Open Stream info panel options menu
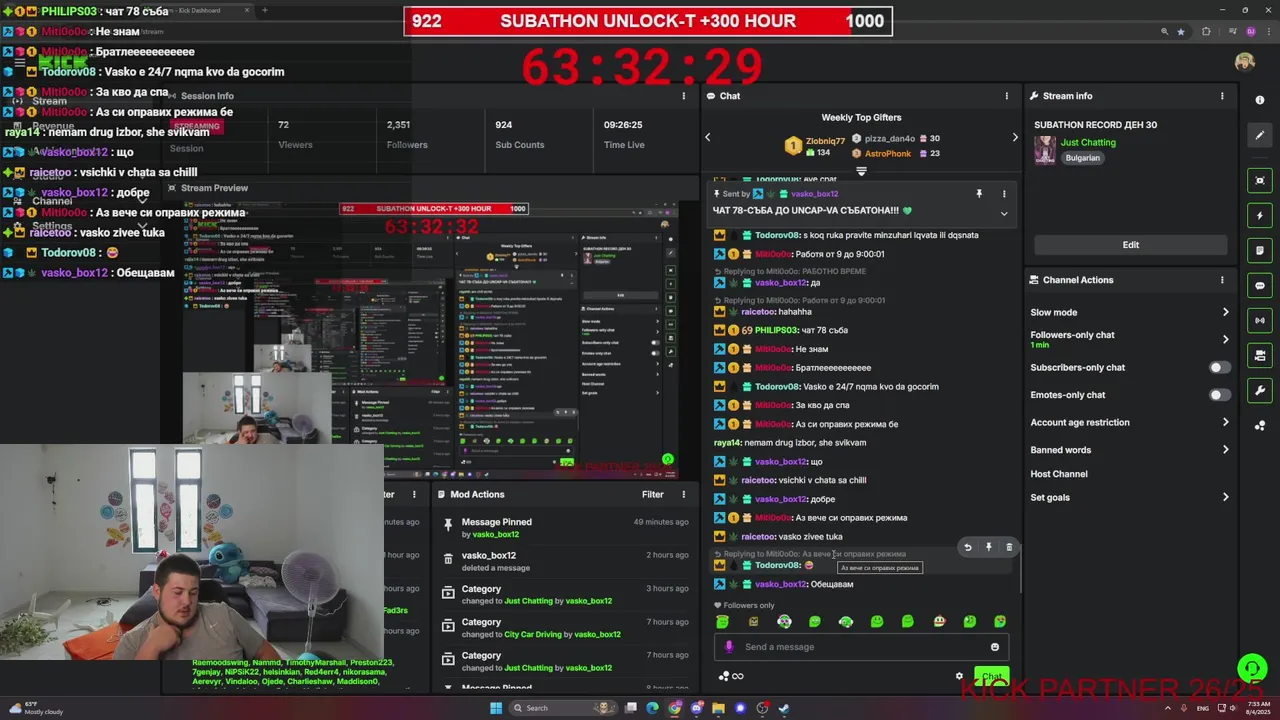Viewport: 1280px width, 720px height. tap(1221, 96)
